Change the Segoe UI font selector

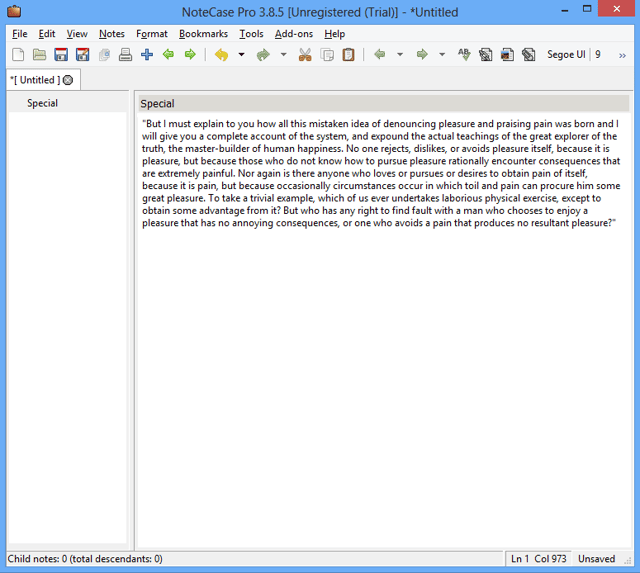pos(566,54)
